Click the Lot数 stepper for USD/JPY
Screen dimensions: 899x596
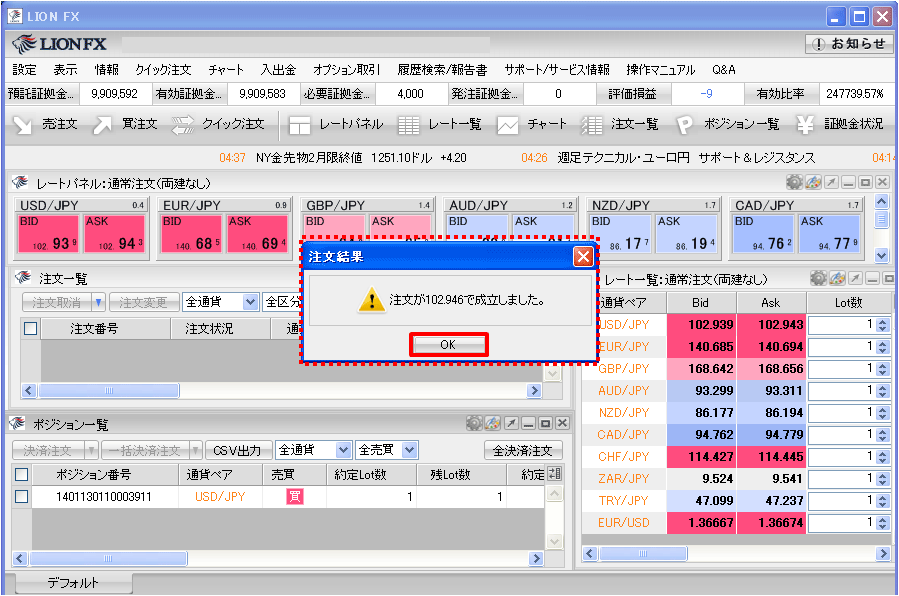(x=882, y=325)
